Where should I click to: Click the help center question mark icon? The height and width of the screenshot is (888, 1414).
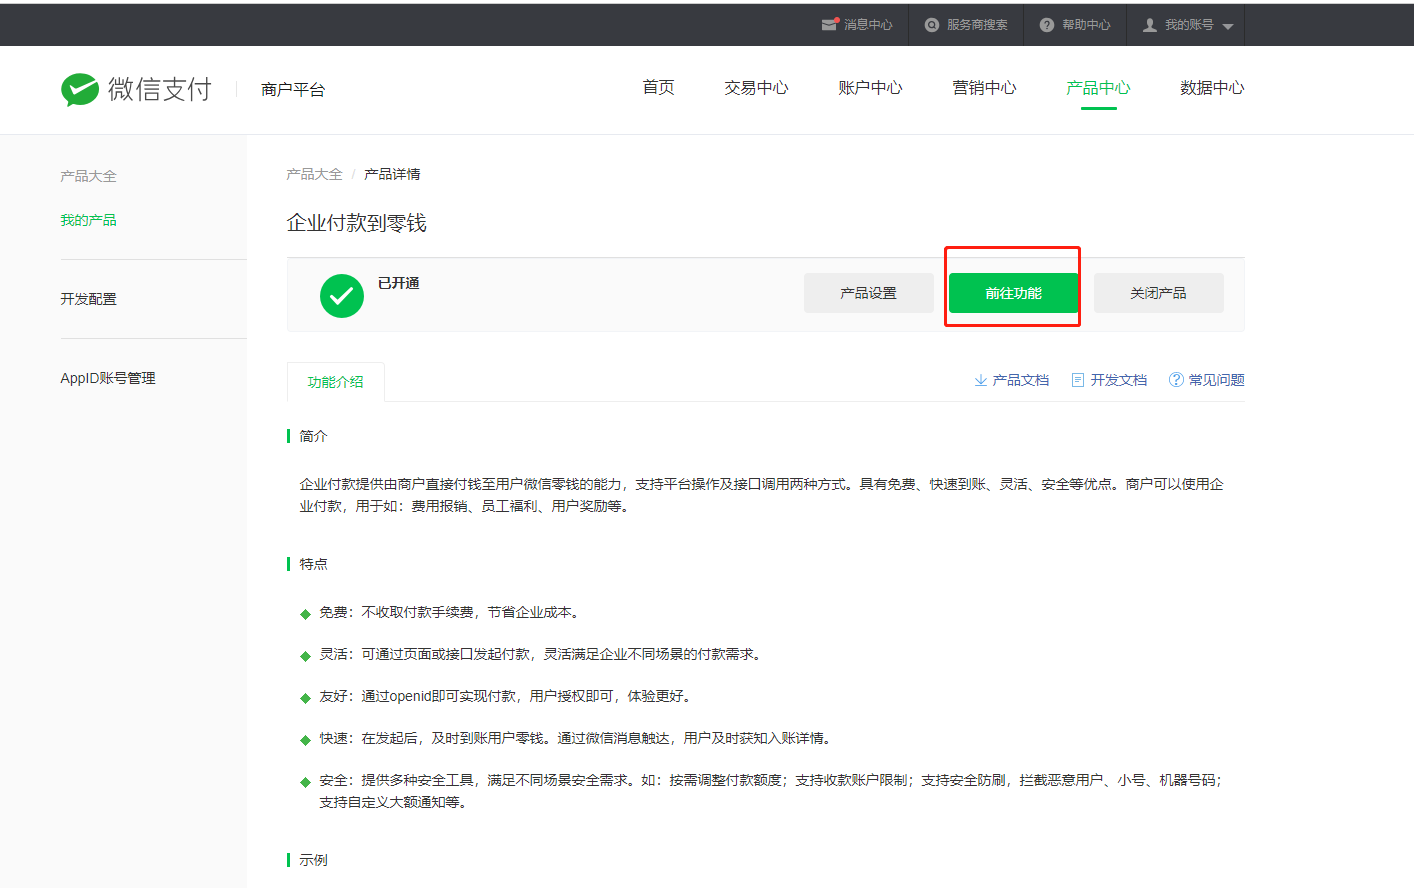(1047, 25)
